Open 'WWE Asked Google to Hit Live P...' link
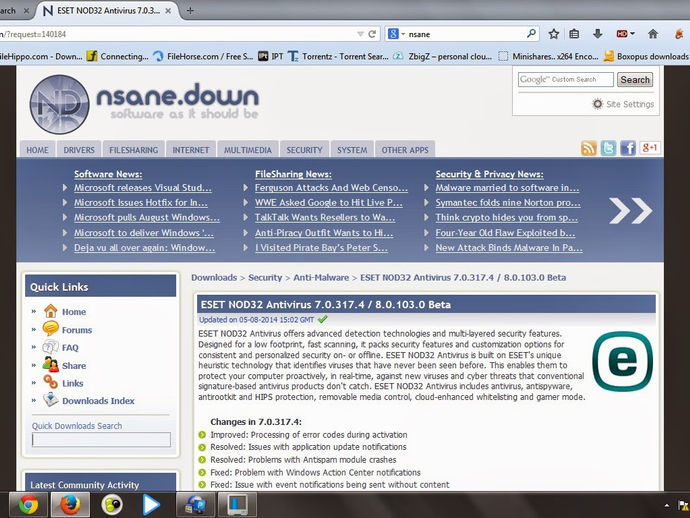The image size is (690, 518). [329, 202]
